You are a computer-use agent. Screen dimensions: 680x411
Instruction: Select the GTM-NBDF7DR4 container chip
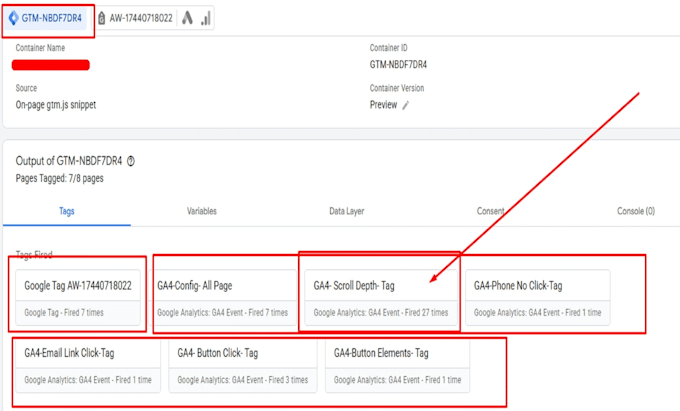click(46, 18)
